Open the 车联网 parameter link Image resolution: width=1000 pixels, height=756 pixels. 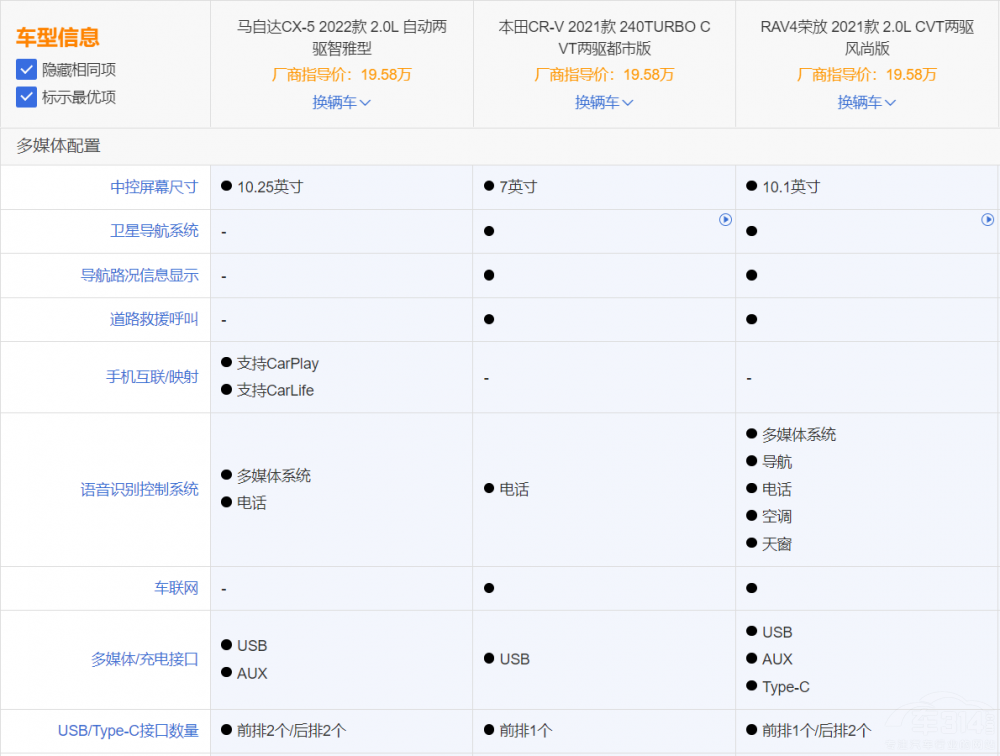click(x=176, y=588)
